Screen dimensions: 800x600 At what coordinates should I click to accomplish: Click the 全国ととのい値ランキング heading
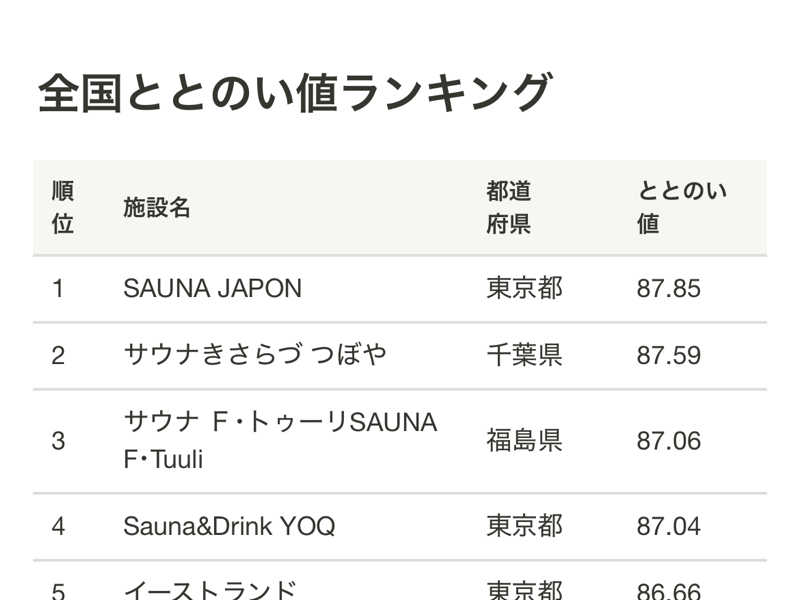click(x=294, y=93)
